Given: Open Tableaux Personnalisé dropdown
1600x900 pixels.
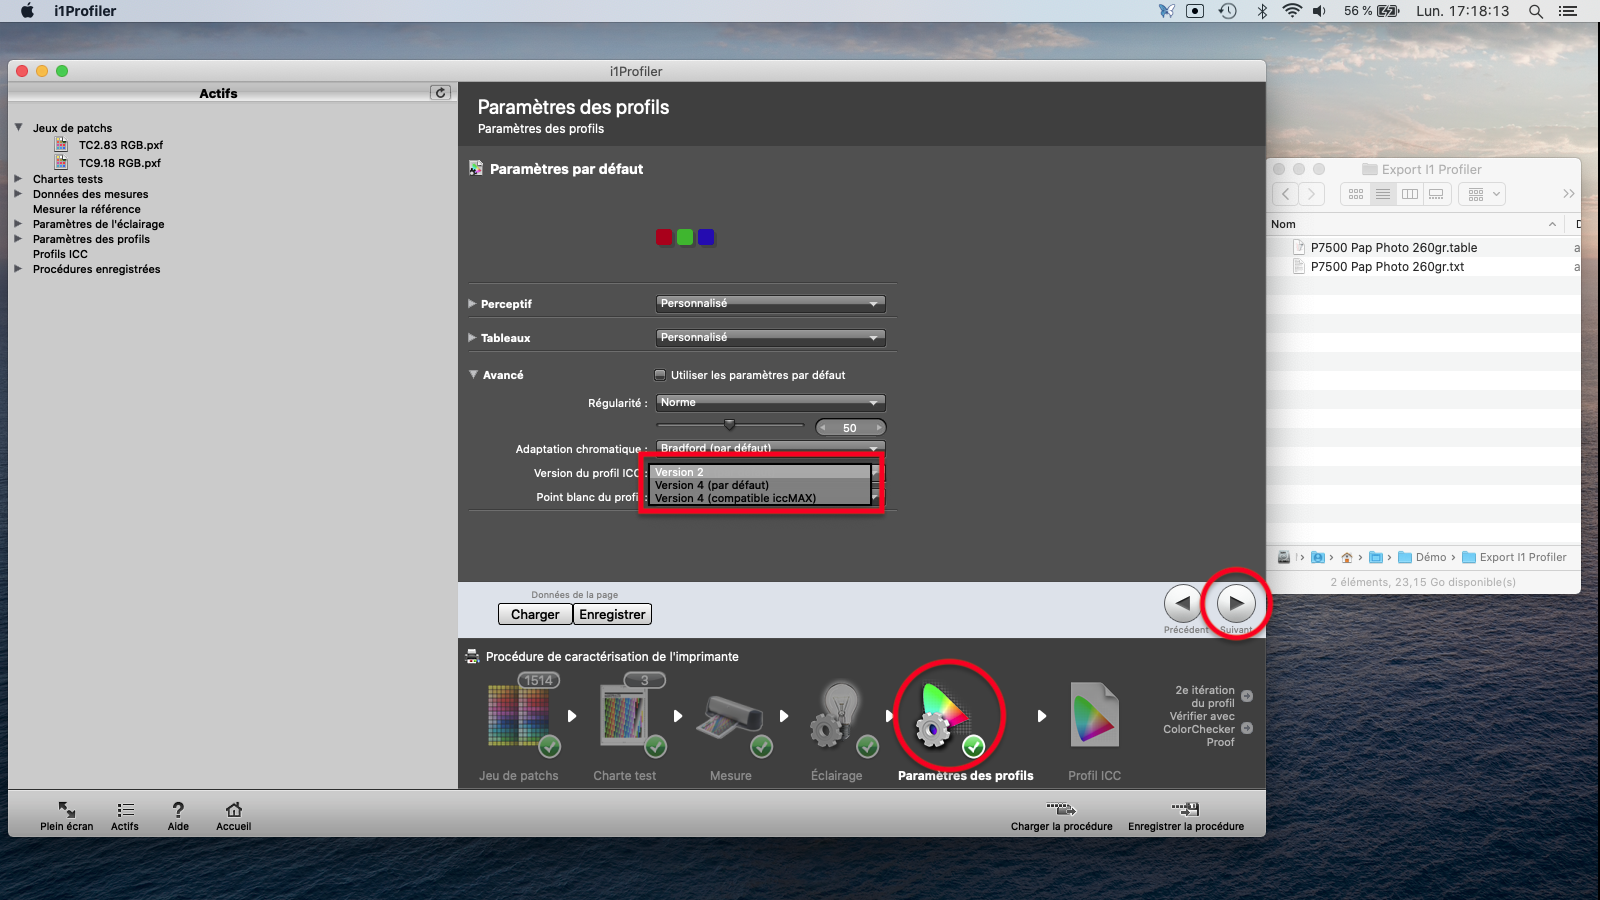Looking at the screenshot, I should (x=770, y=337).
